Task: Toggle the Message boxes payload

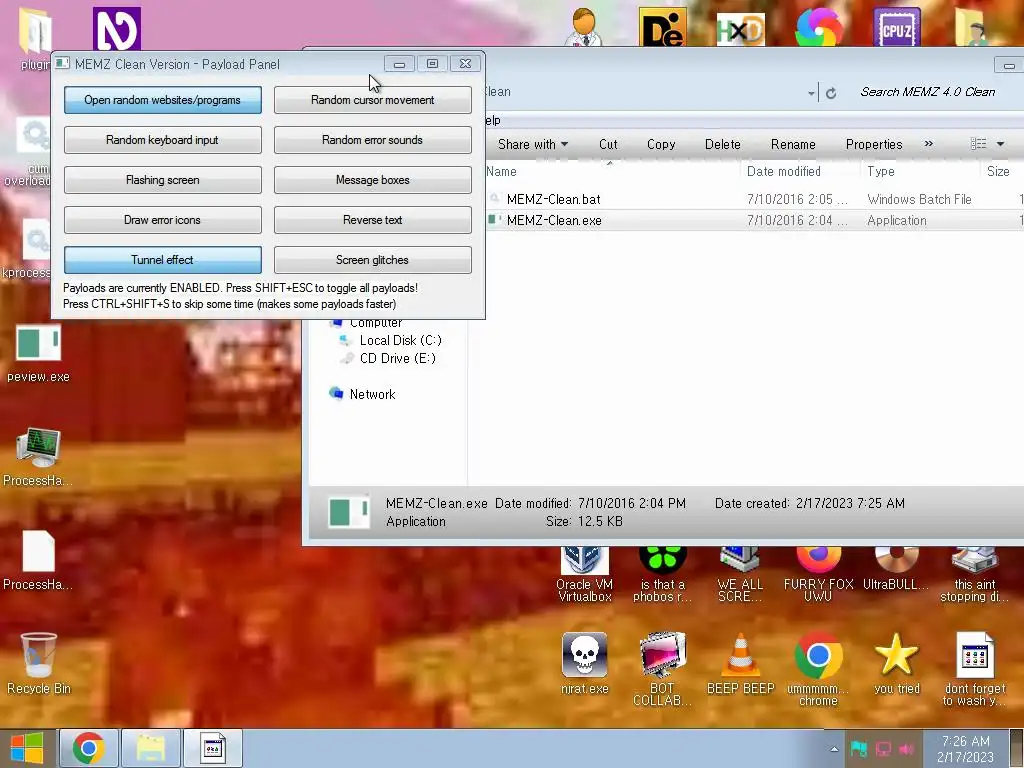Action: 372,180
